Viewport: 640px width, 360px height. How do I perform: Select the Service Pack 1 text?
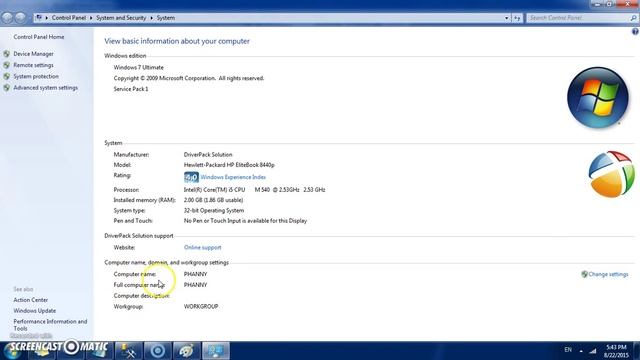coord(131,89)
